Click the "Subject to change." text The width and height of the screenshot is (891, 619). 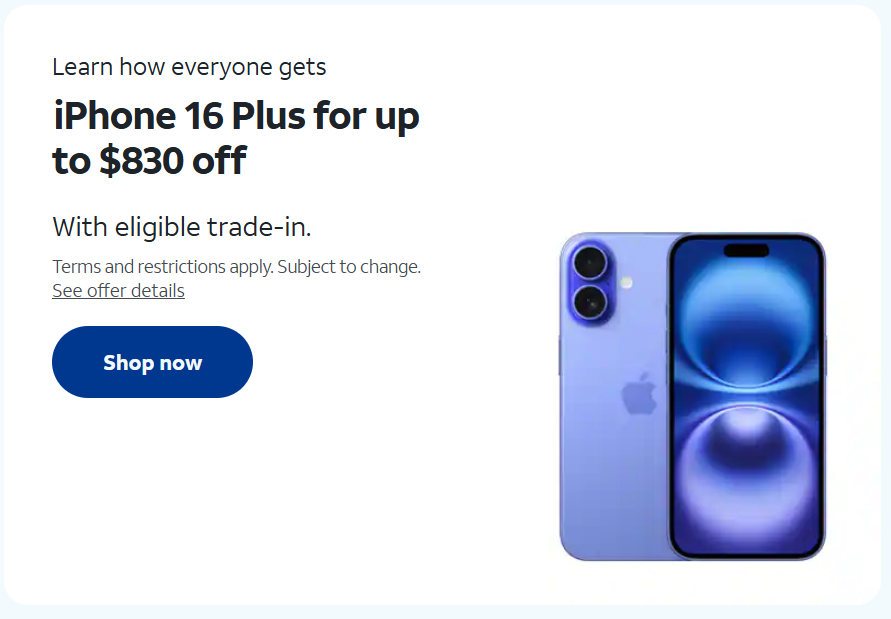[349, 267]
